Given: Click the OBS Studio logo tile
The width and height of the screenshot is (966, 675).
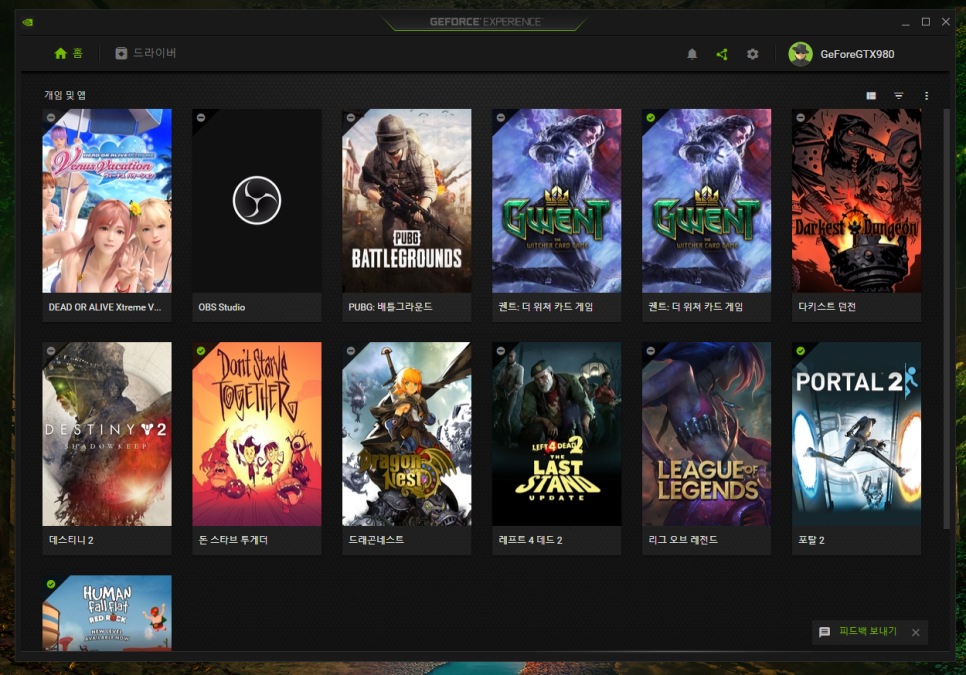Looking at the screenshot, I should (x=257, y=201).
